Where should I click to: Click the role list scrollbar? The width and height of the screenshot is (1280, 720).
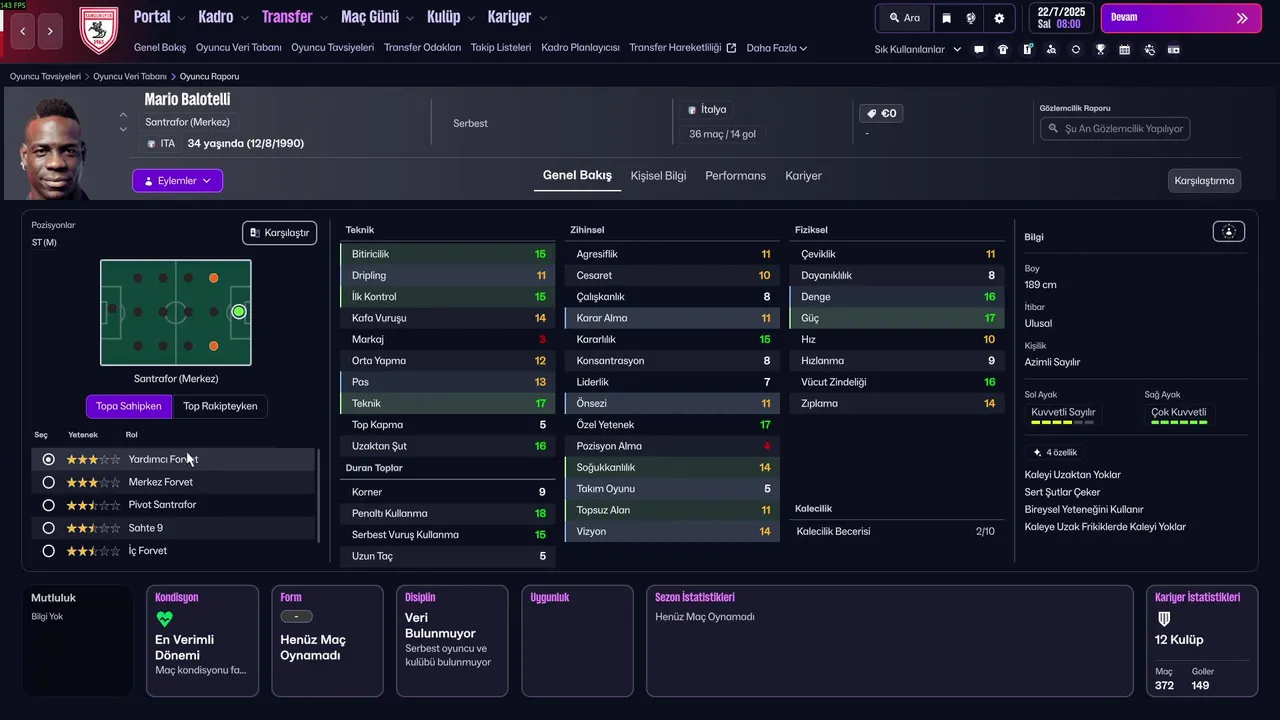(319, 495)
